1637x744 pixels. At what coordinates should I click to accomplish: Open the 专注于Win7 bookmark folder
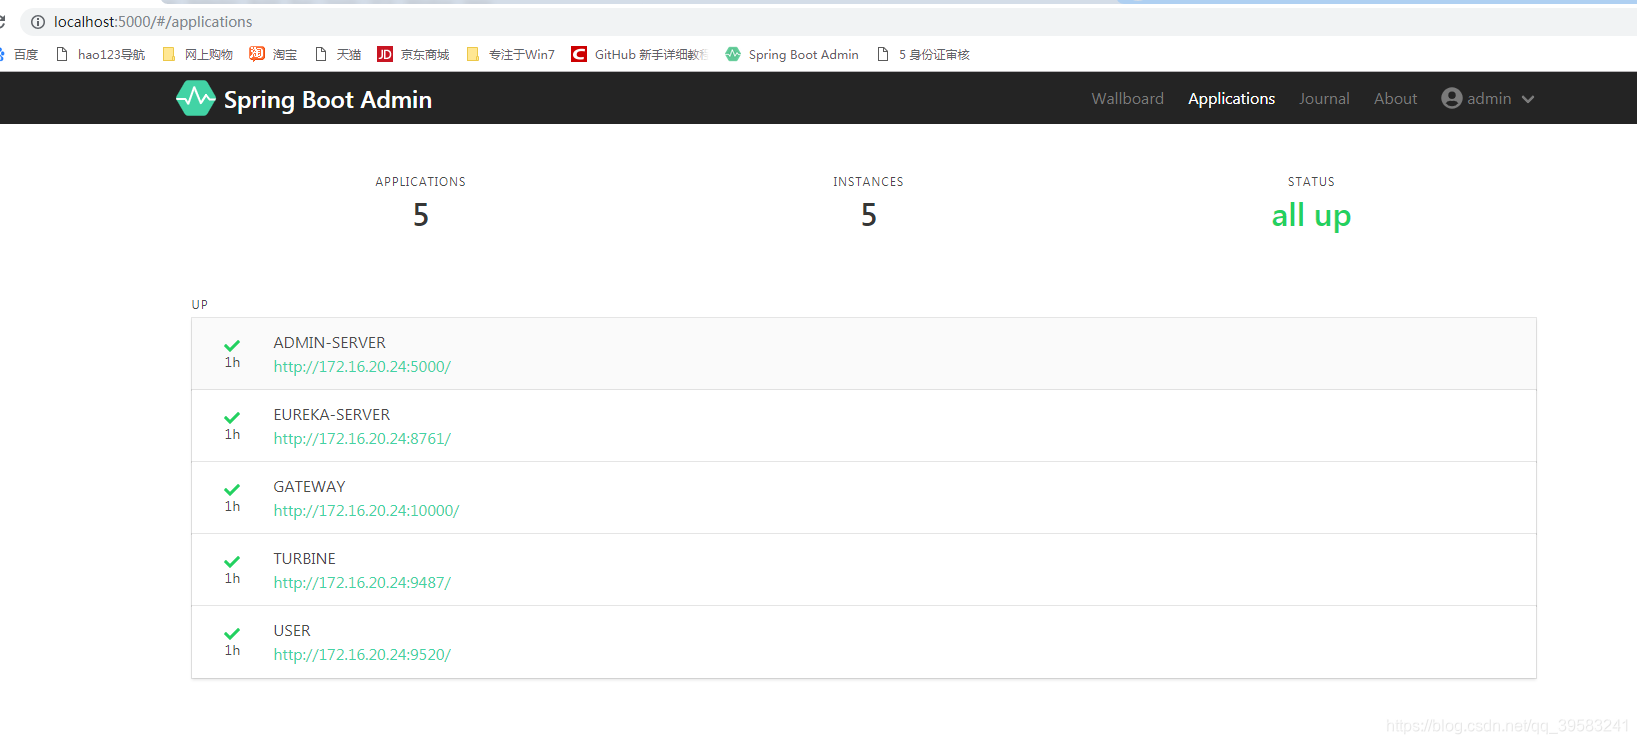click(x=510, y=54)
